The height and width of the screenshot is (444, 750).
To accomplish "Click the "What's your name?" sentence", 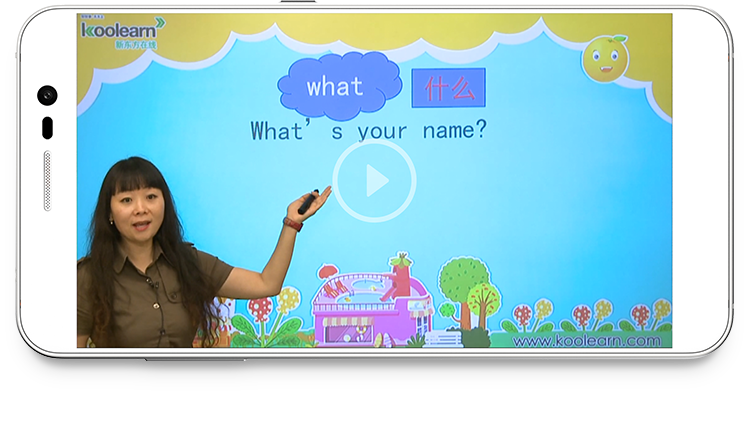I will click(x=368, y=130).
